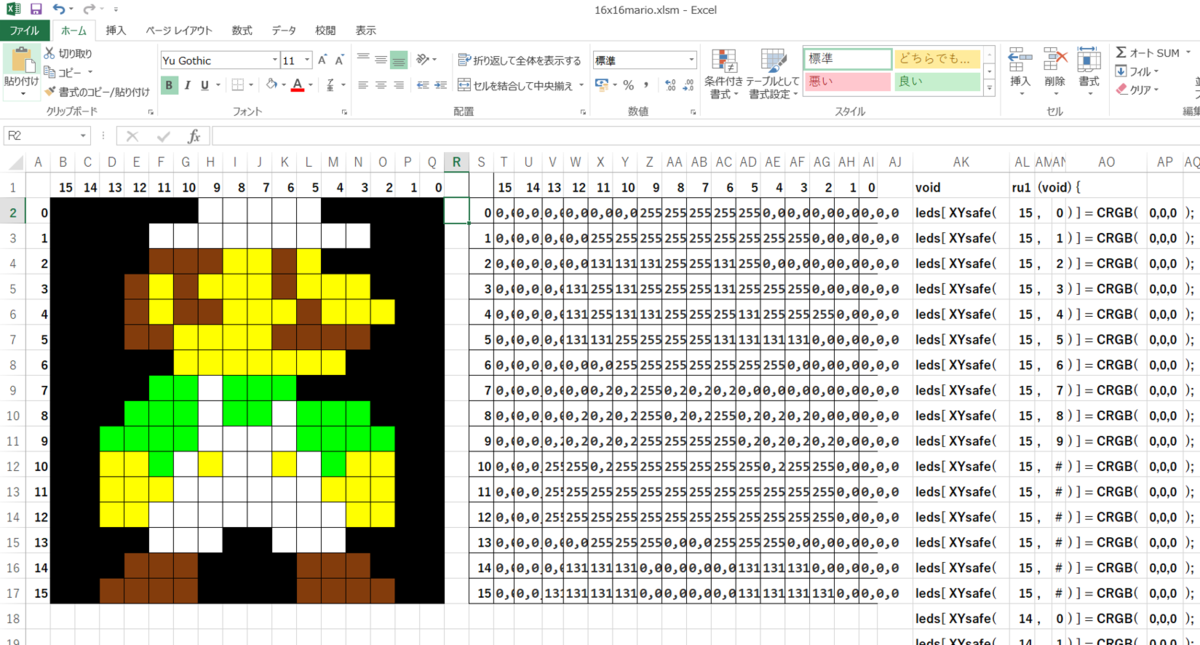Expand the cell styles gallery
1200x645 pixels.
(x=990, y=90)
